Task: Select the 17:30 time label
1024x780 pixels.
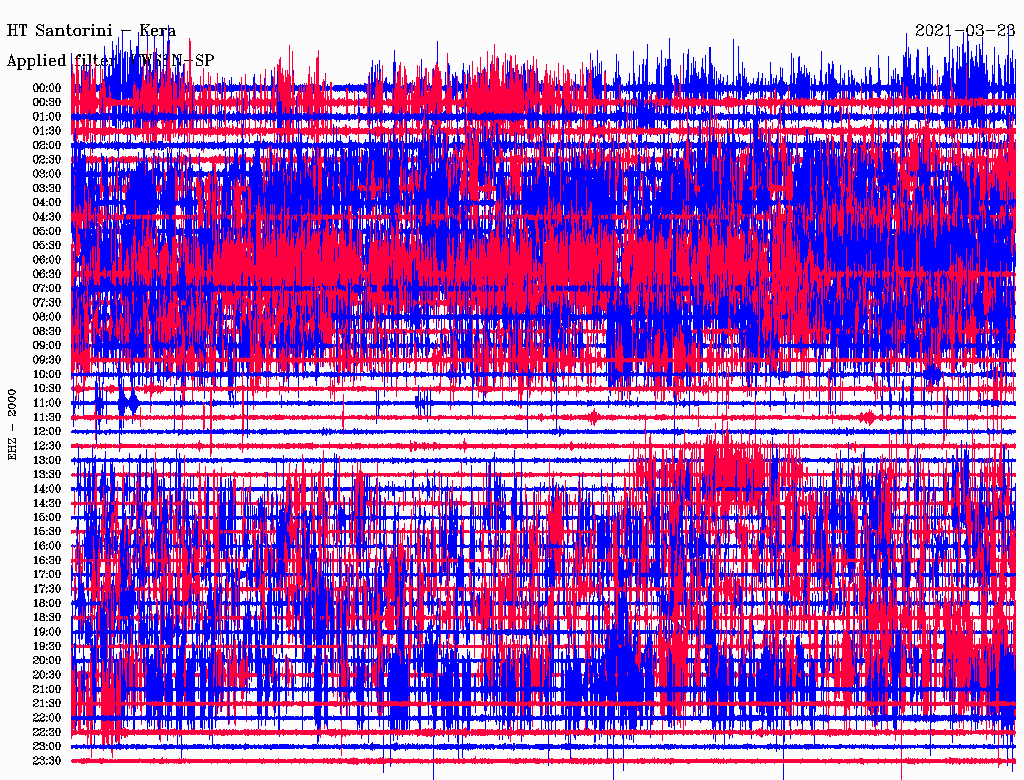Action: [x=47, y=589]
